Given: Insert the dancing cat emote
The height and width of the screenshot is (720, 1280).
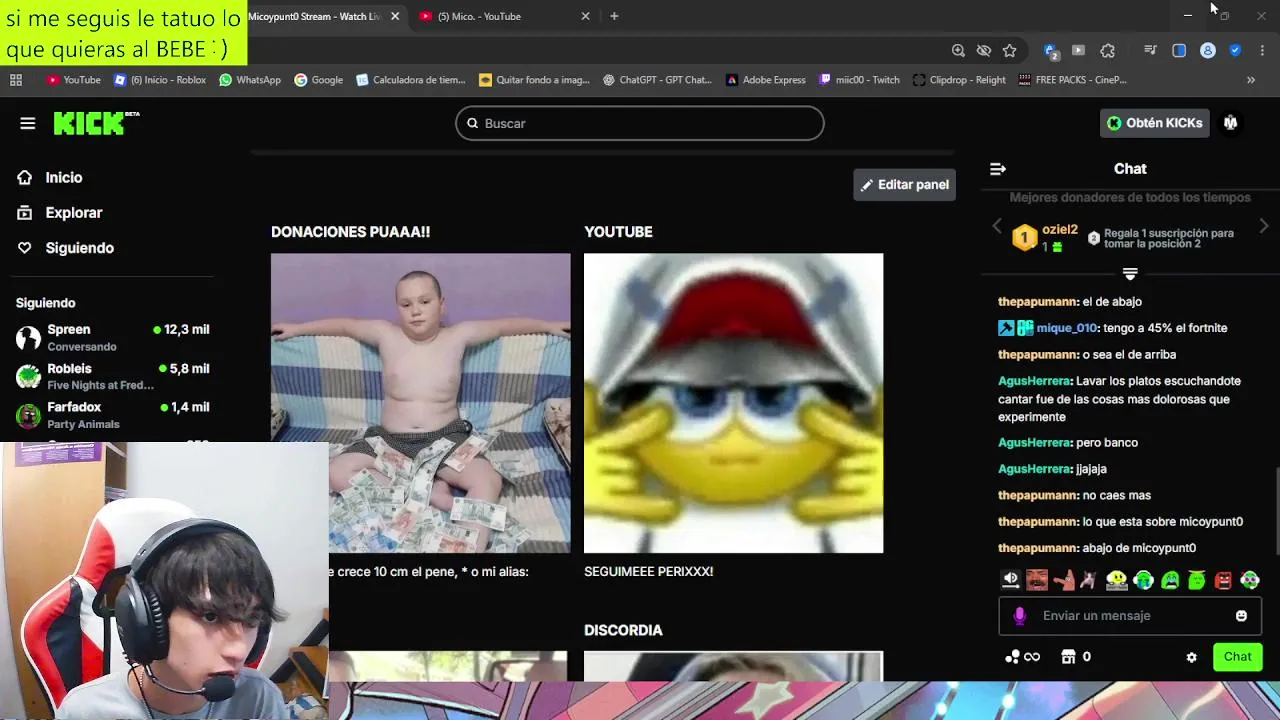Looking at the screenshot, I should (1089, 580).
